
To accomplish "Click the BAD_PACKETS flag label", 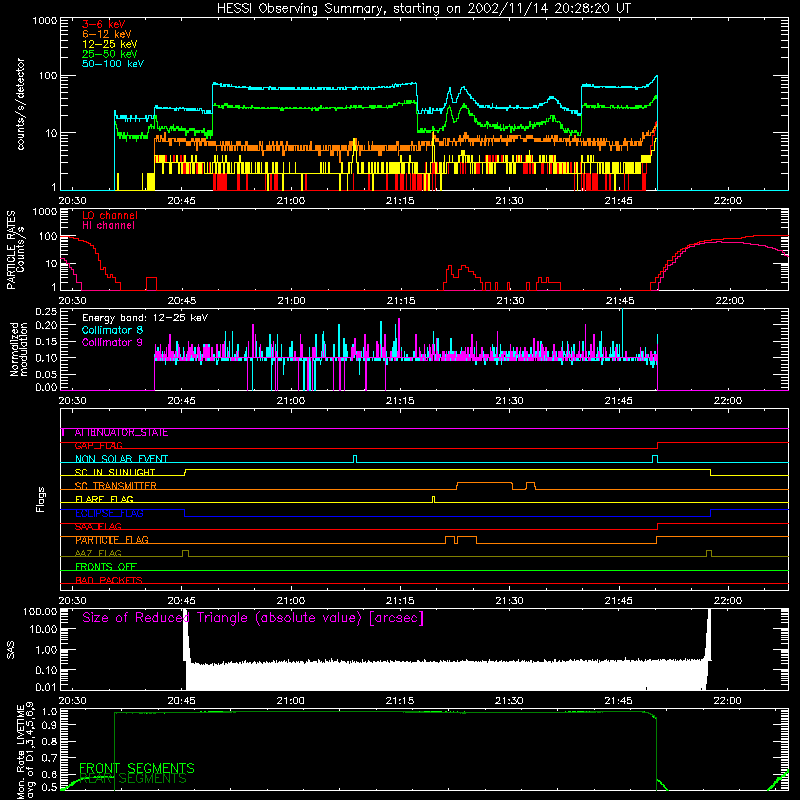I will [x=109, y=580].
